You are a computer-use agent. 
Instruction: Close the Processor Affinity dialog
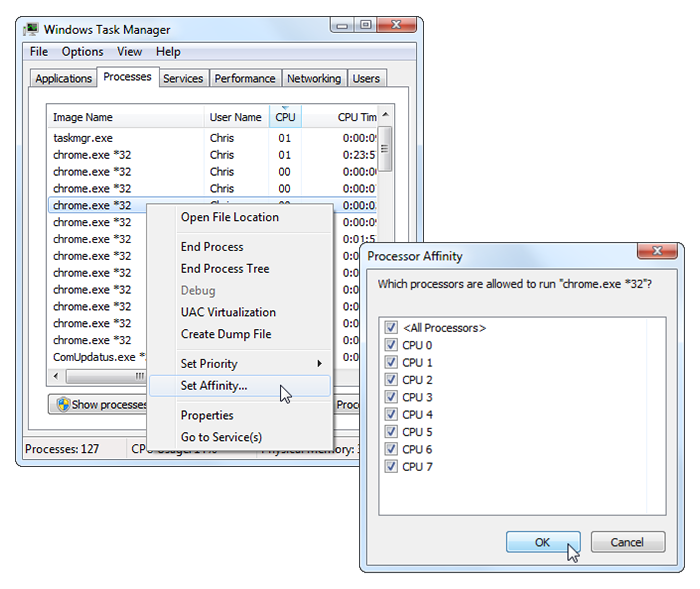point(657,251)
